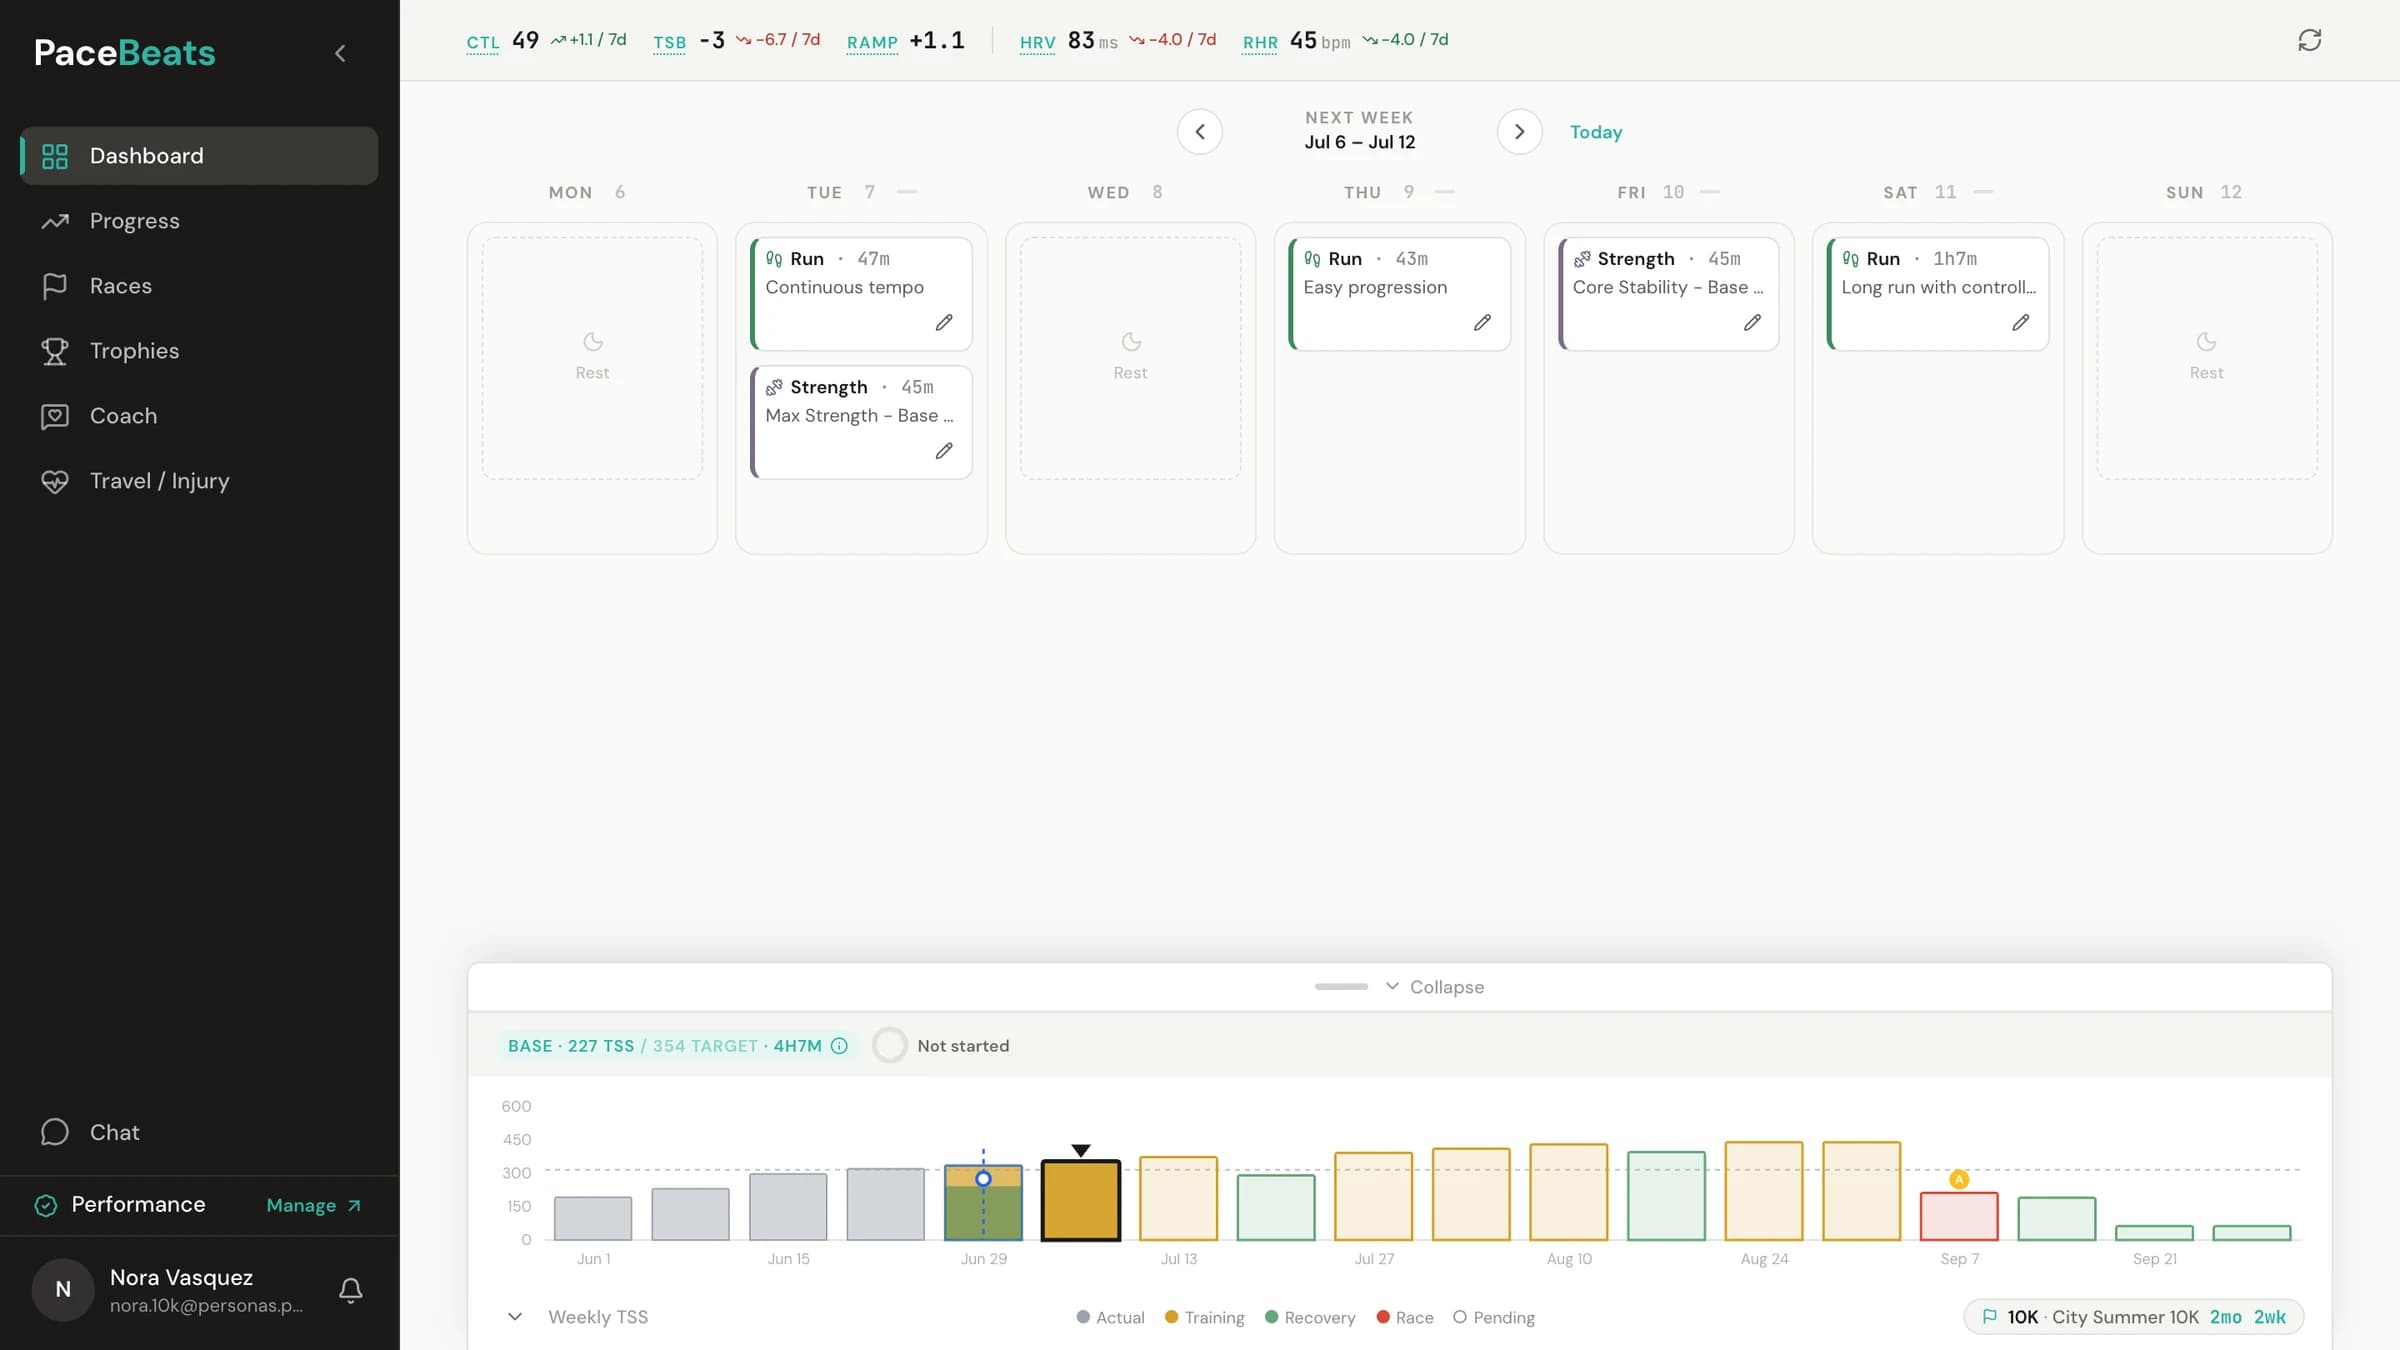Open the Dashboard page
The width and height of the screenshot is (2400, 1350).
[199, 155]
